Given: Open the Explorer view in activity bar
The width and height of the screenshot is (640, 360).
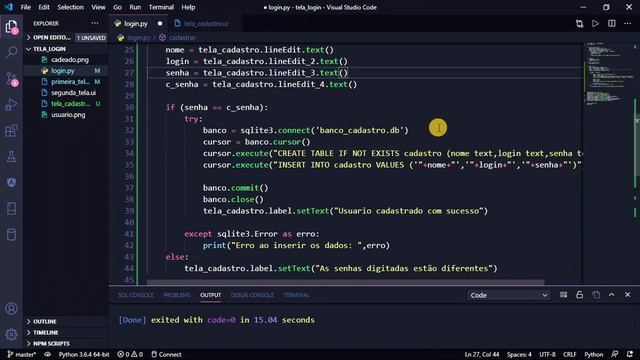Looking at the screenshot, I should (x=11, y=27).
